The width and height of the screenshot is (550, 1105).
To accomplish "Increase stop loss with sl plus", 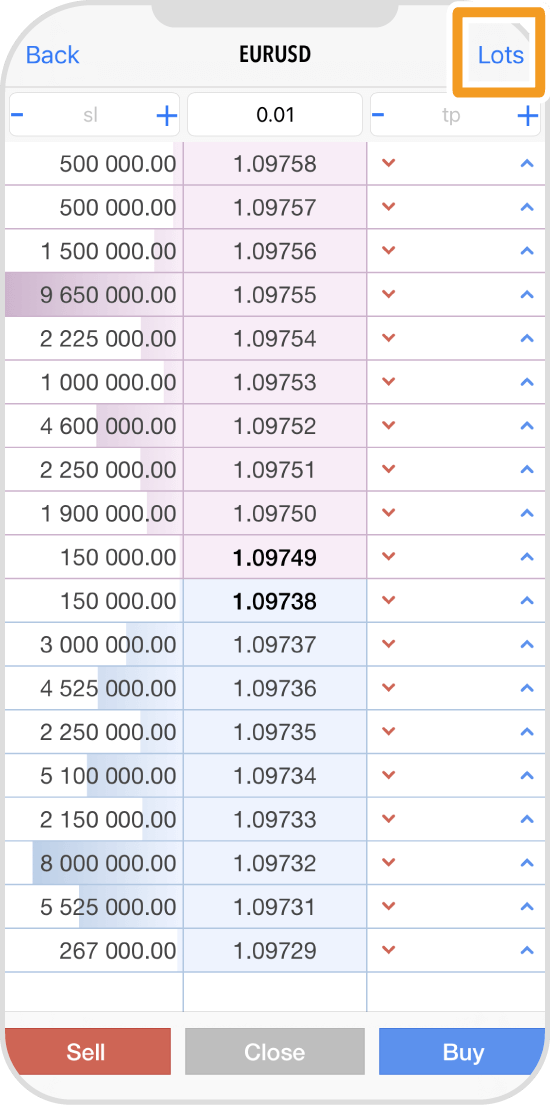I will click(166, 116).
